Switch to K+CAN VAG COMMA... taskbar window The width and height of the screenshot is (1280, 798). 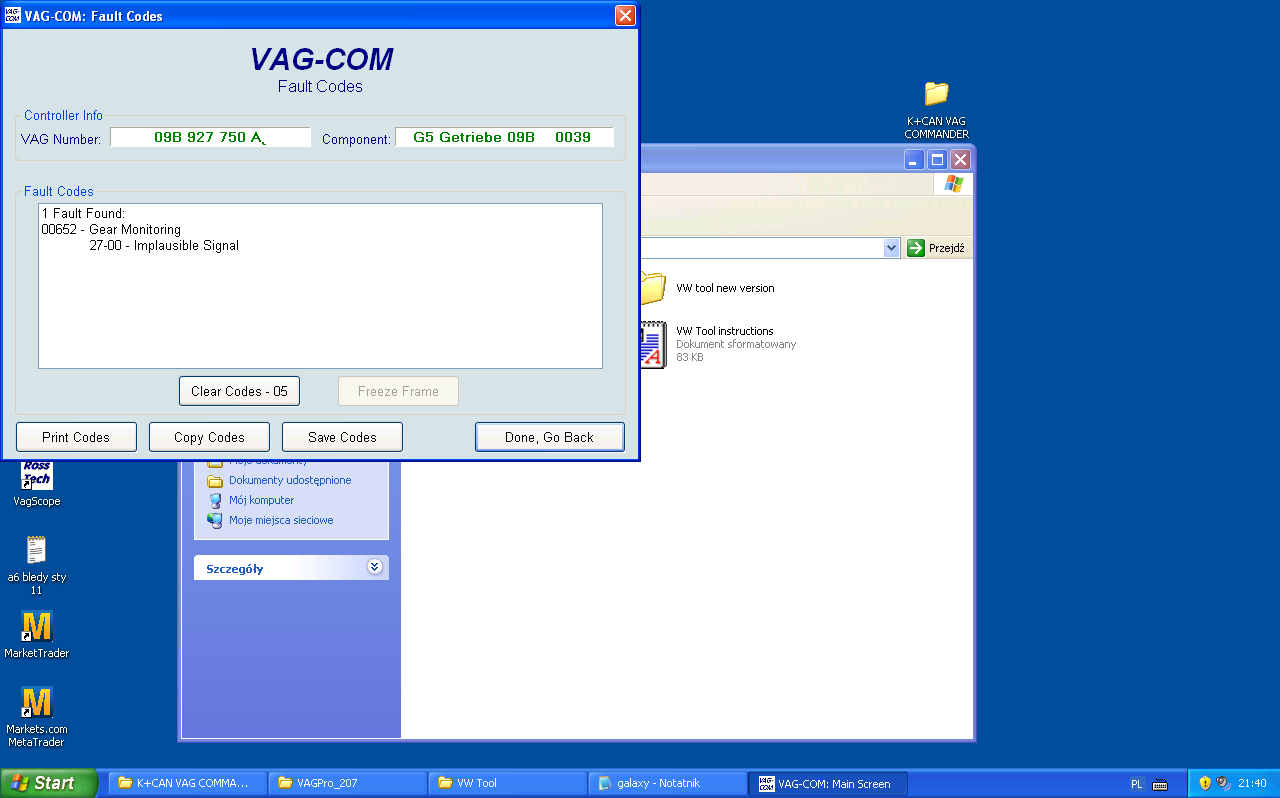click(187, 783)
